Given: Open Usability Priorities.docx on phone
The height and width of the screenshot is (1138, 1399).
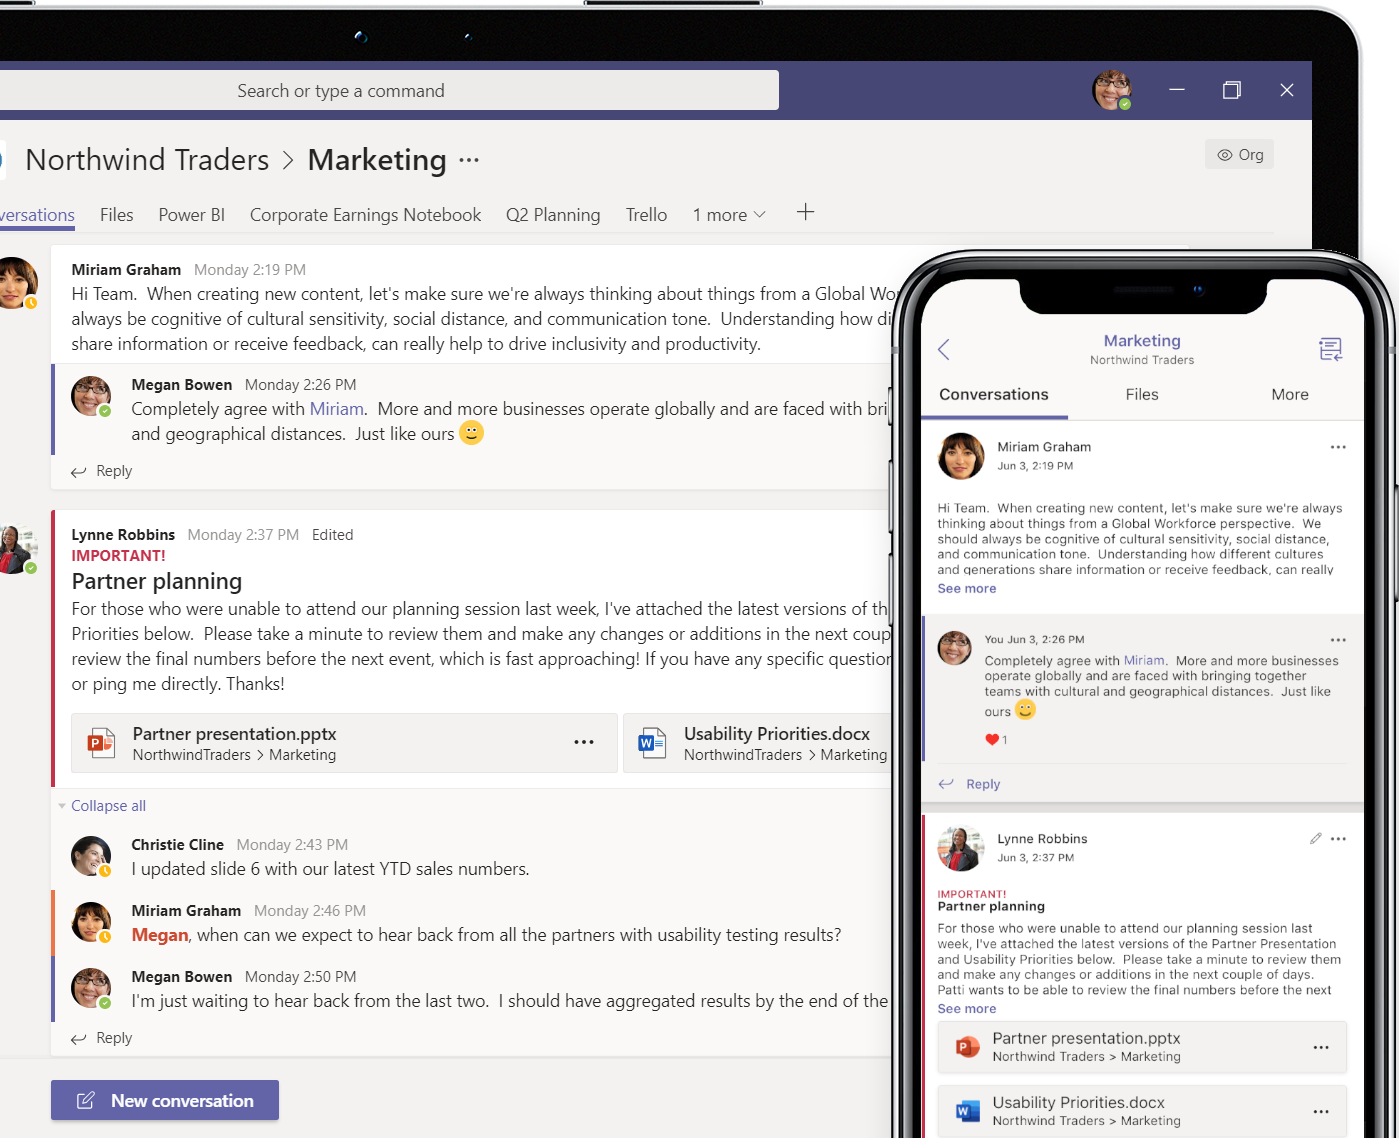Looking at the screenshot, I should point(1142,1111).
